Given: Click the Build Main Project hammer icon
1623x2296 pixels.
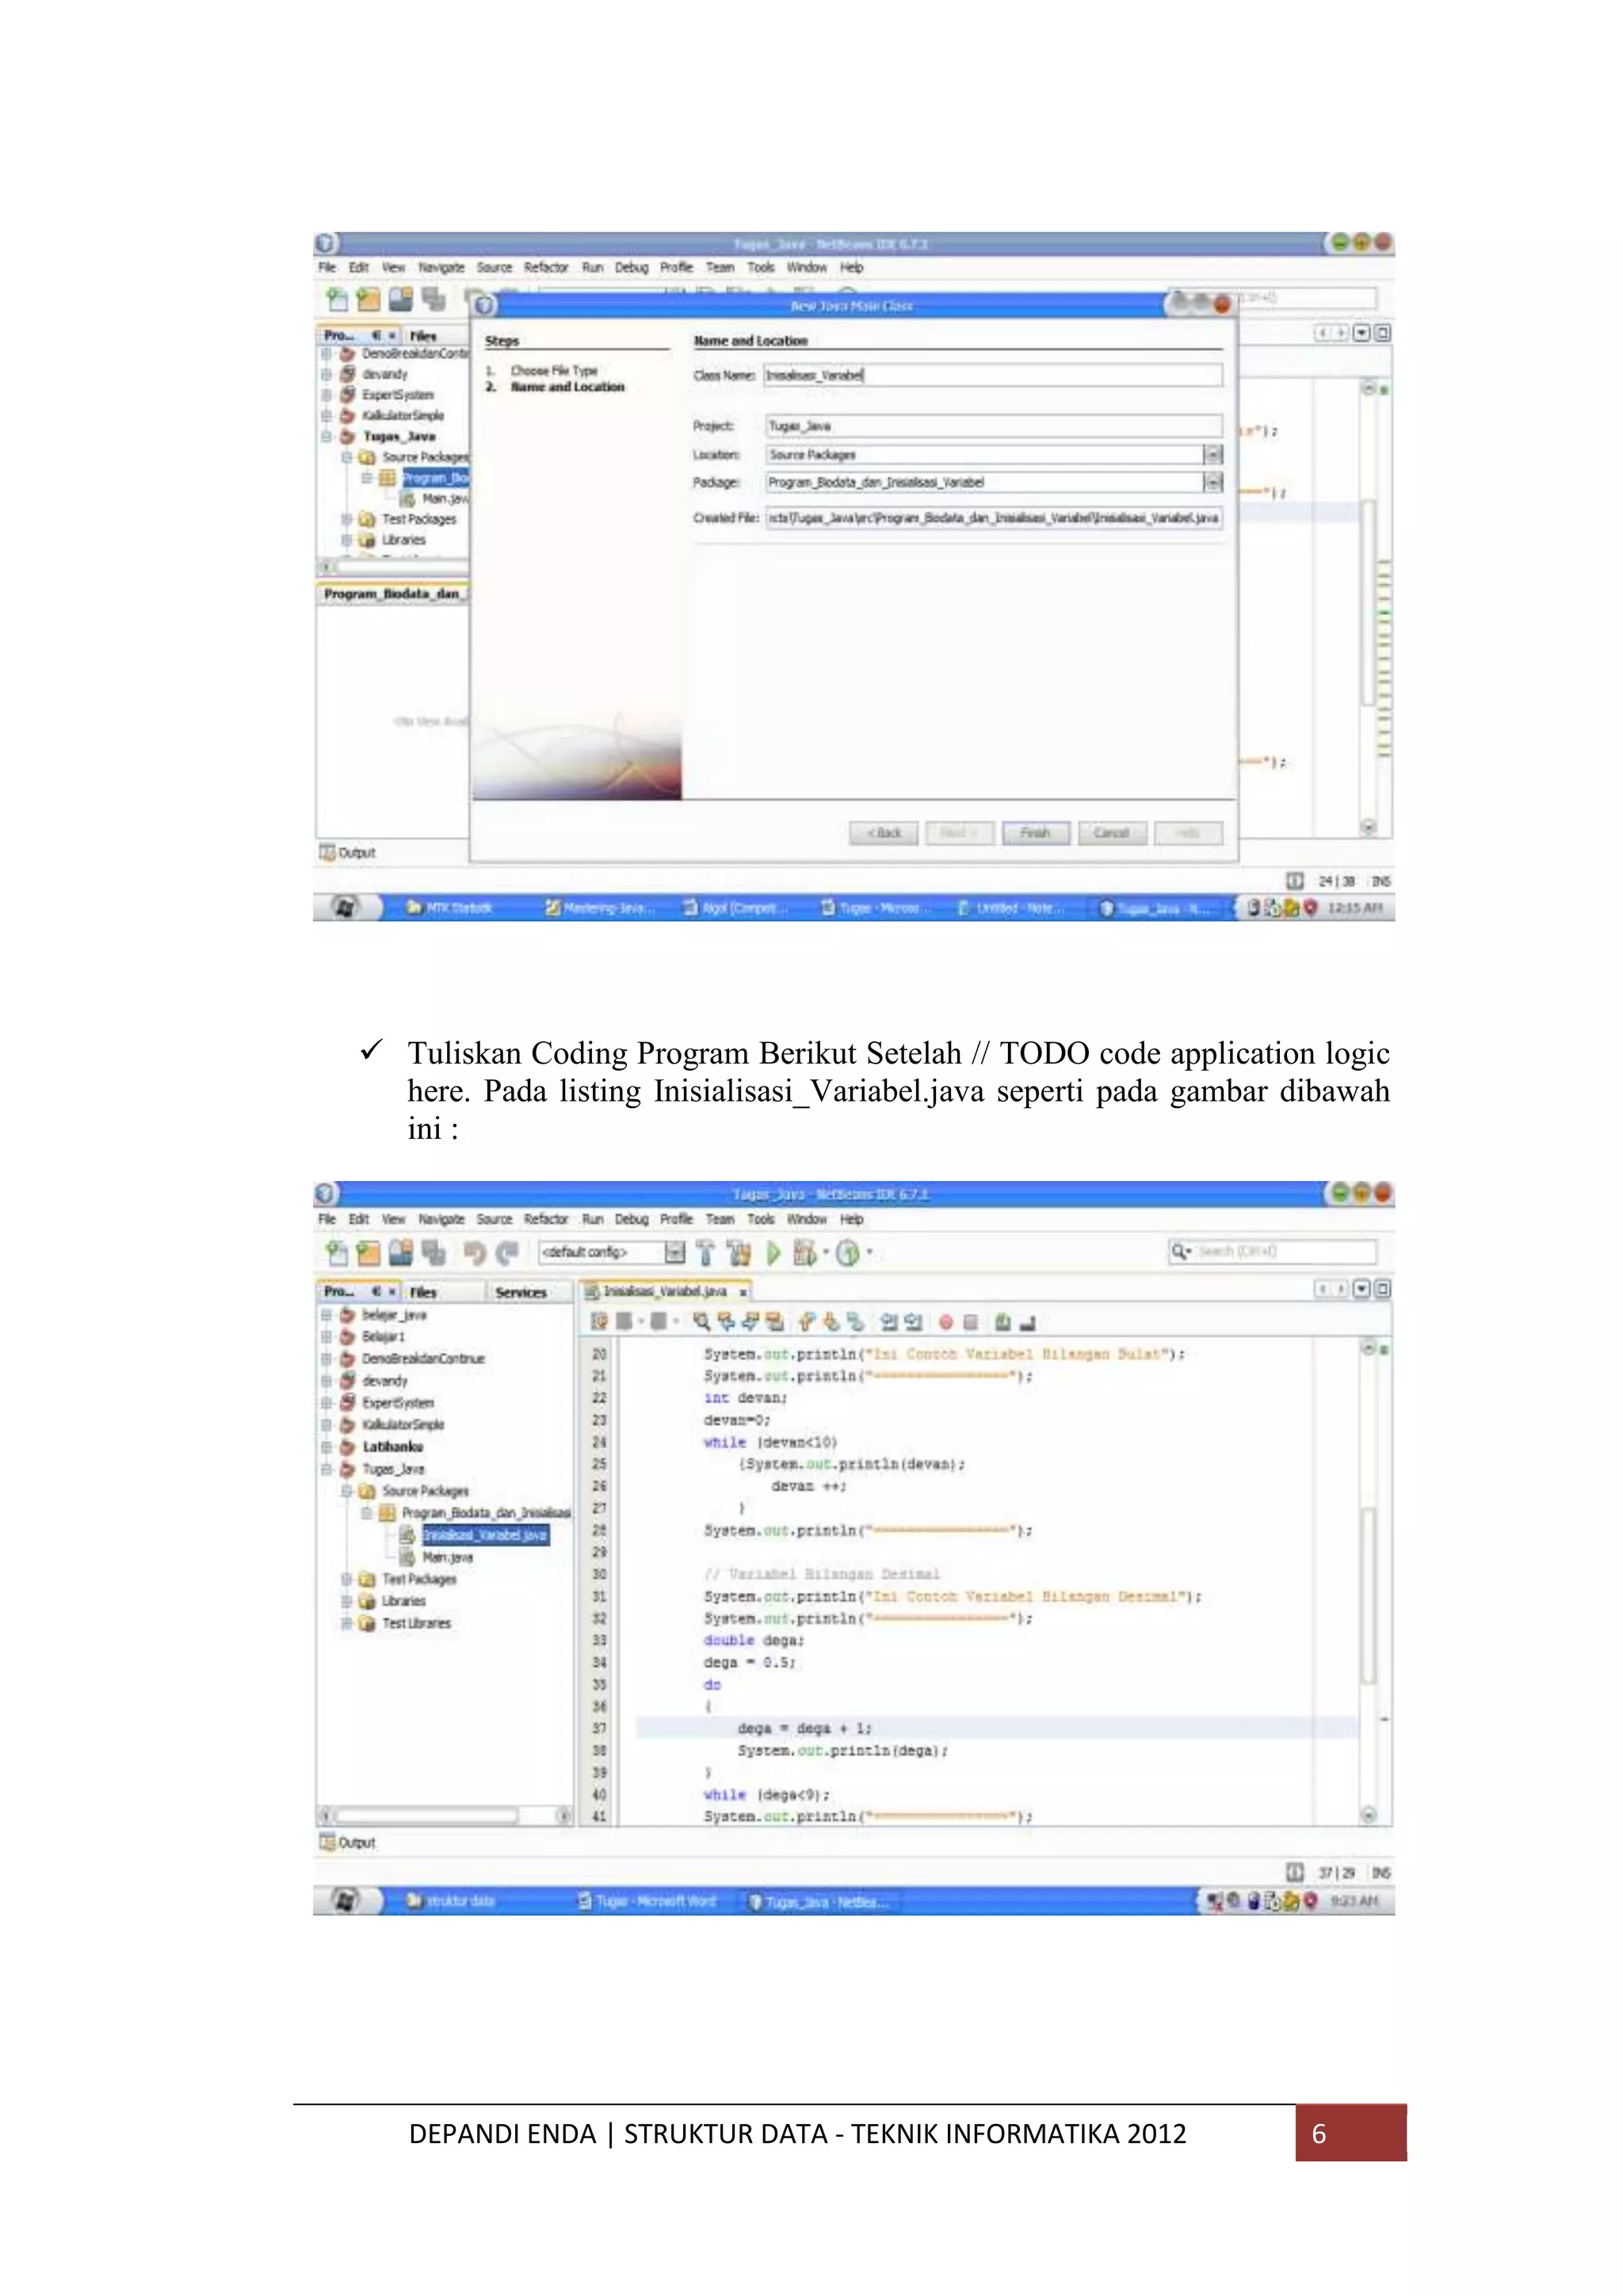Looking at the screenshot, I should [706, 1252].
